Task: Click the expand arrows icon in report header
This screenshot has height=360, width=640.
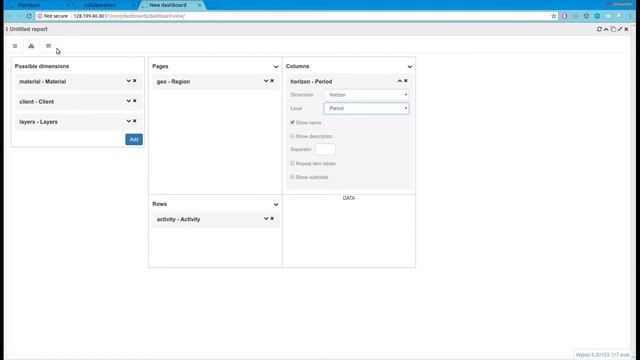Action: pyautogui.click(x=620, y=29)
